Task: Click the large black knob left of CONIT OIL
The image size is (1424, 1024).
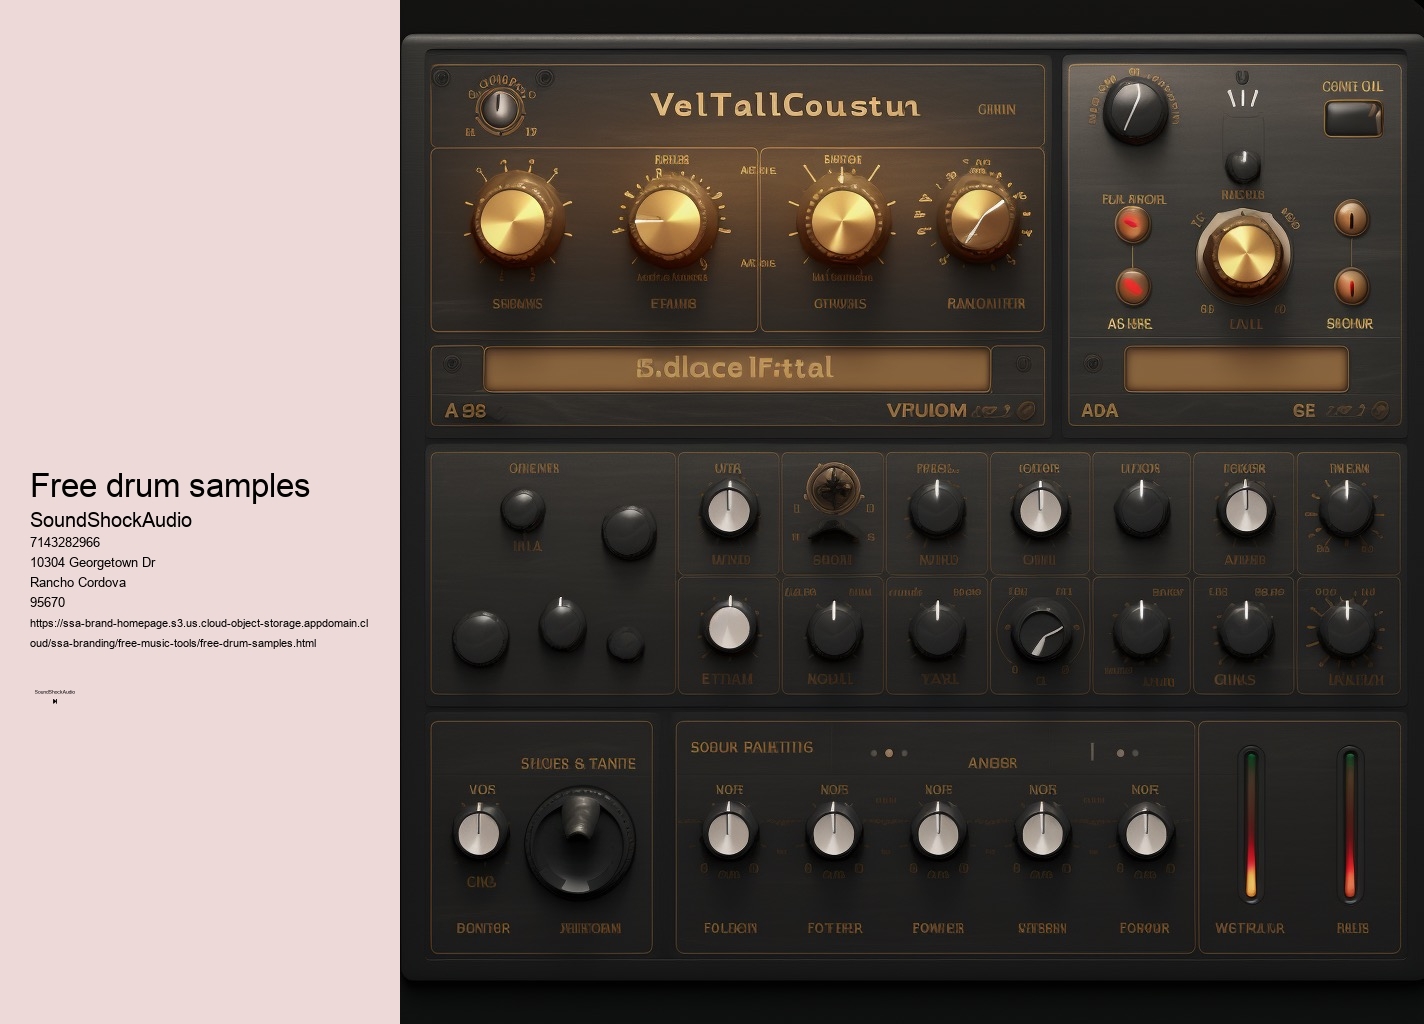Action: point(1135,109)
